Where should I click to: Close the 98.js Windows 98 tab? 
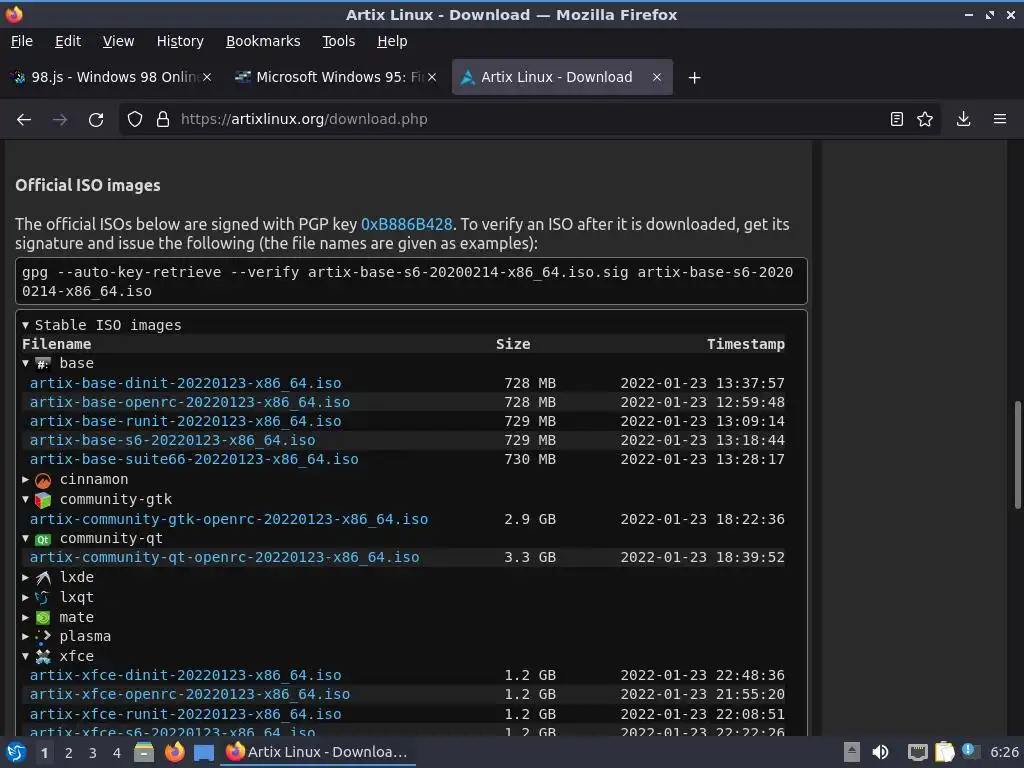tap(206, 77)
